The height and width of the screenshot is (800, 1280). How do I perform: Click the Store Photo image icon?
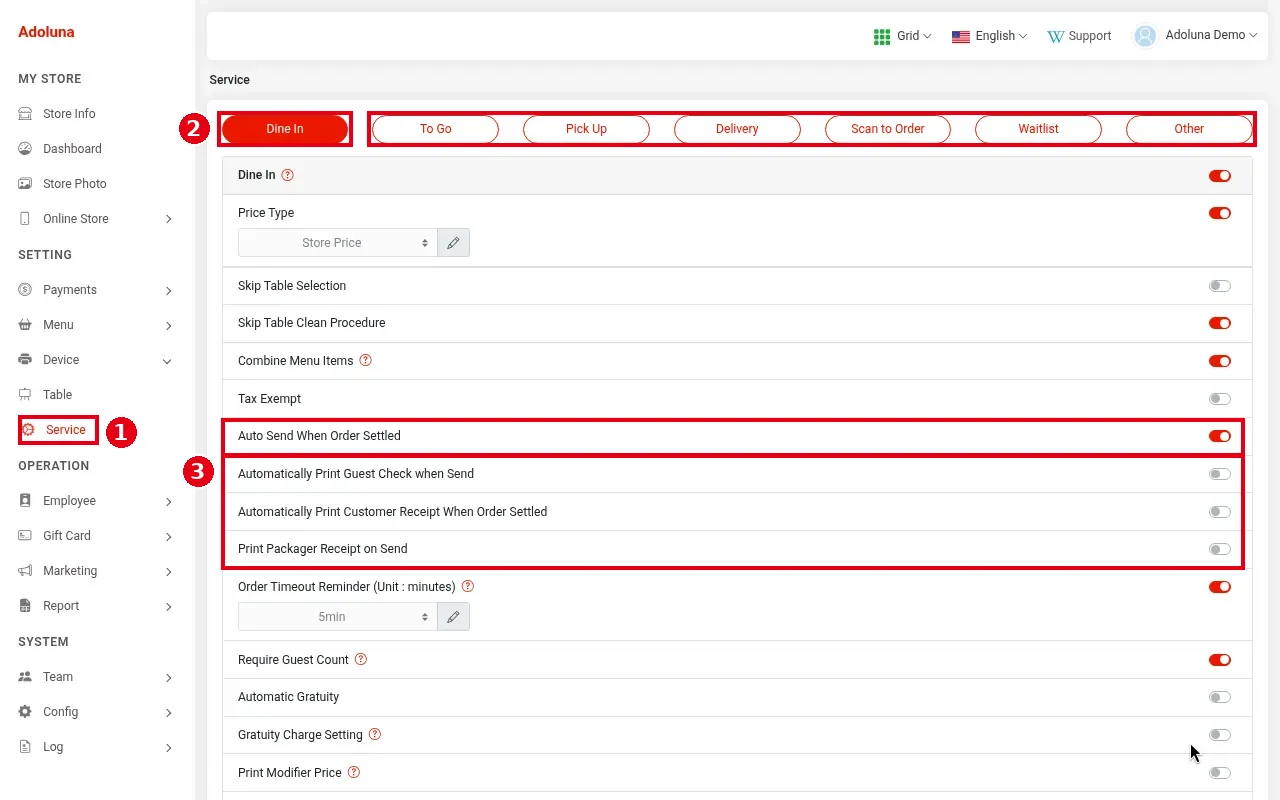(25, 184)
